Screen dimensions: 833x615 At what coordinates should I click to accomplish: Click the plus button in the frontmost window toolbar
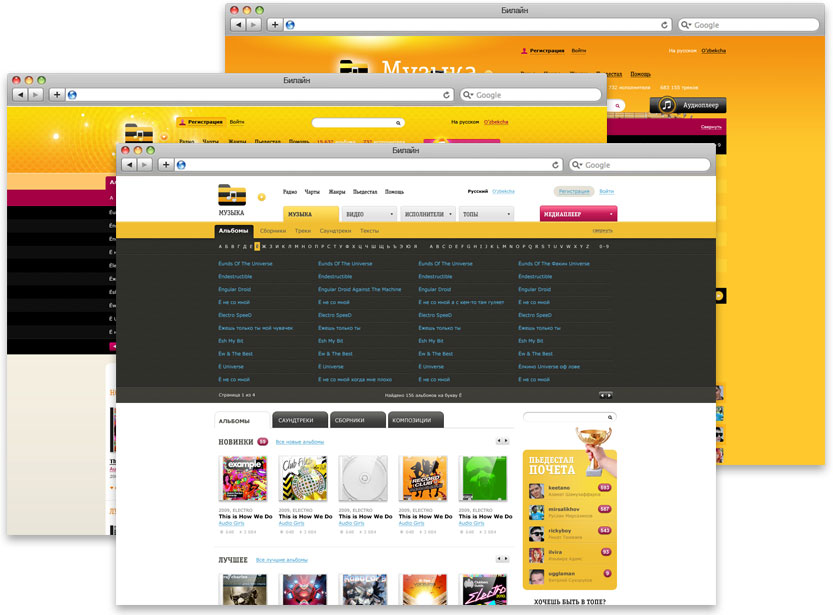[x=166, y=165]
